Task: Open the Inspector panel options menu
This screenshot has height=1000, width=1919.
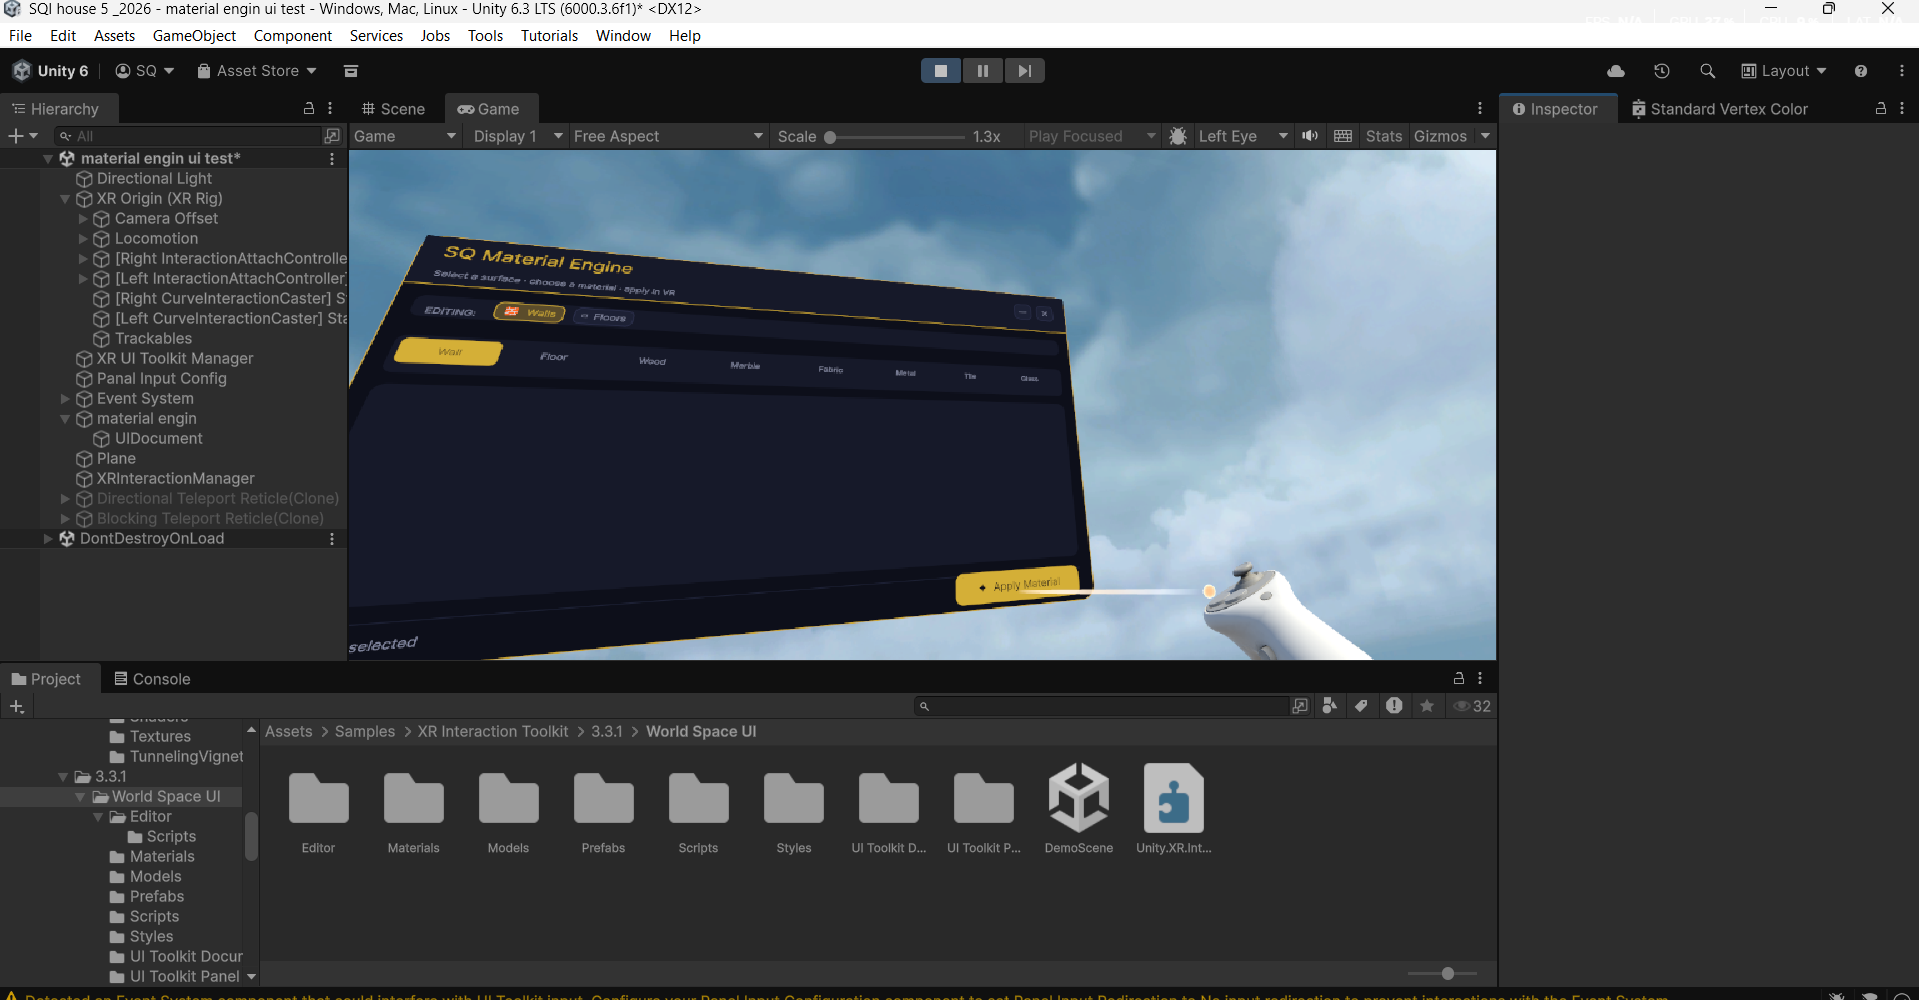Action: [x=1902, y=108]
